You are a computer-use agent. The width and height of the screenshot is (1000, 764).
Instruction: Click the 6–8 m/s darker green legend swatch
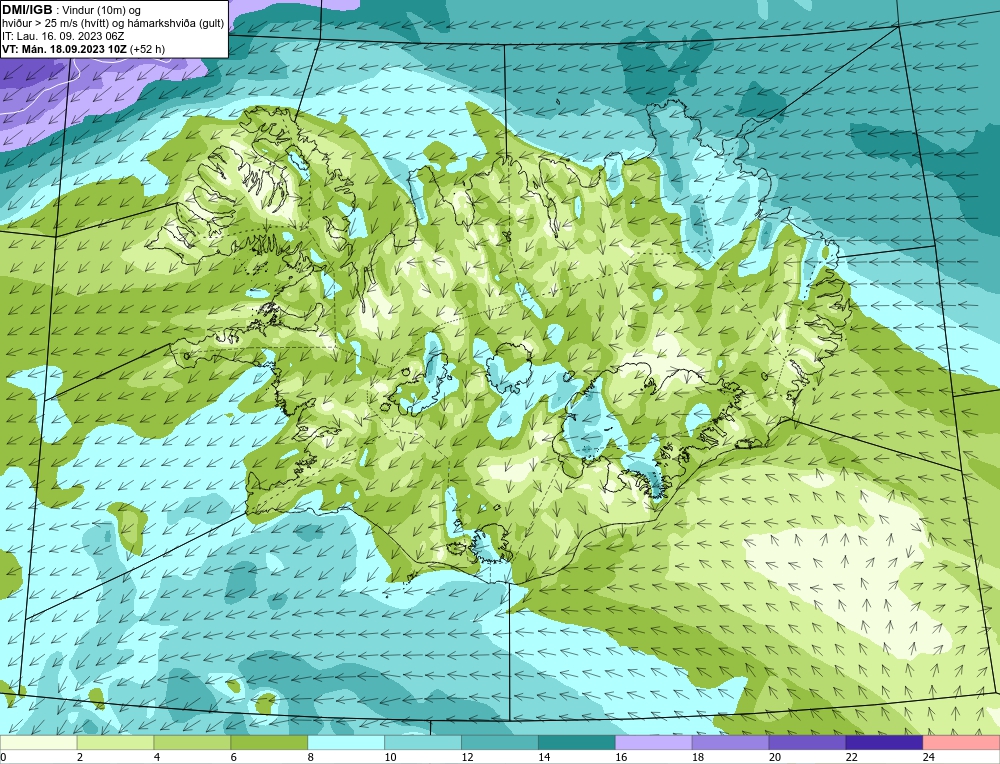click(x=269, y=743)
